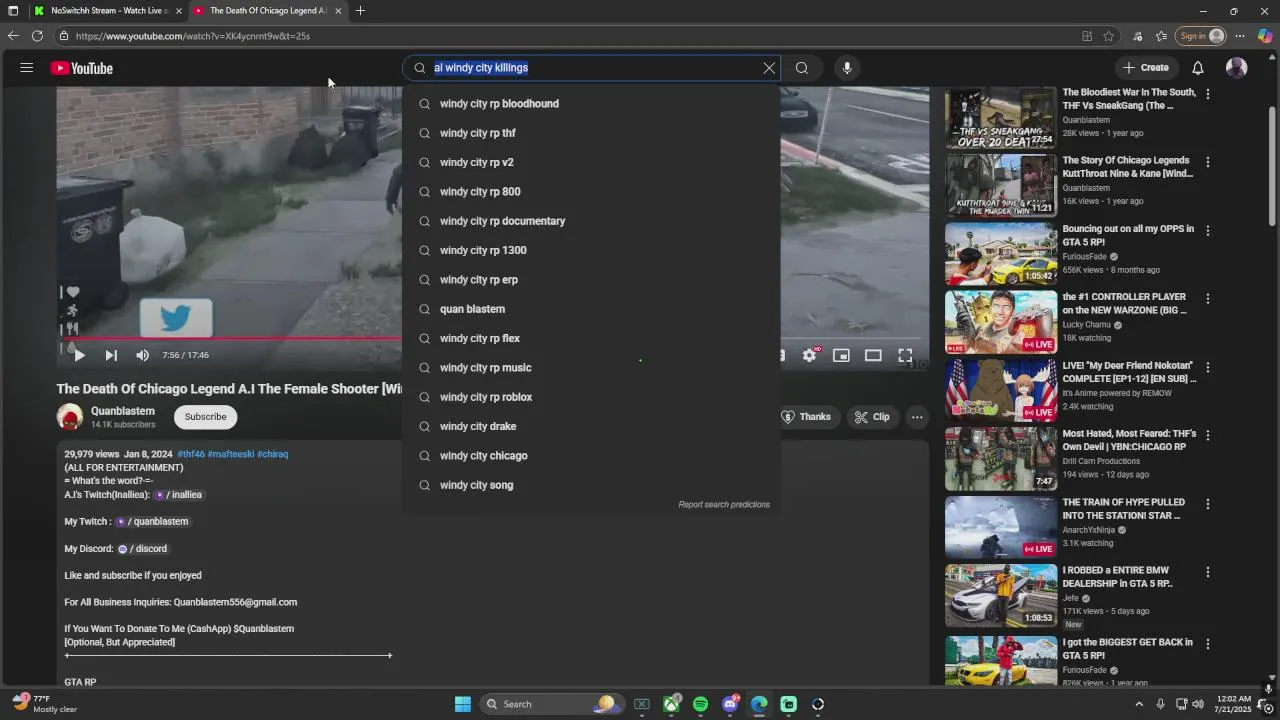Image resolution: width=1280 pixels, height=720 pixels.
Task: Start voice search with the microphone icon
Action: [x=847, y=68]
